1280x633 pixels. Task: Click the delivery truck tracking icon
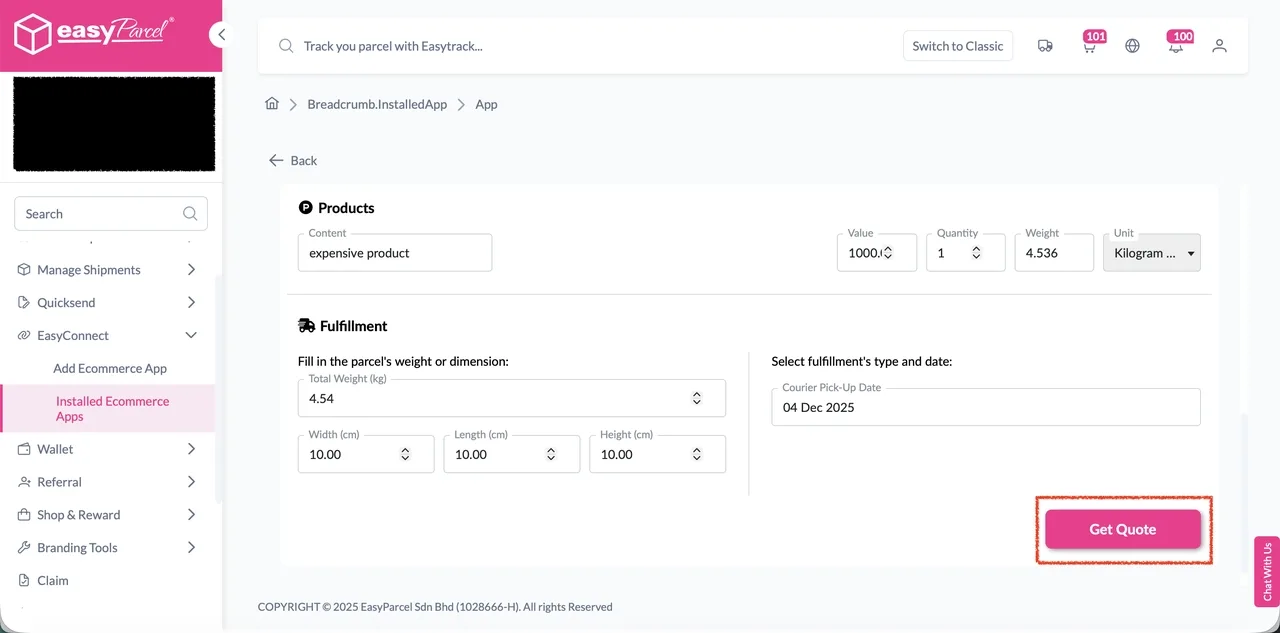click(1045, 46)
